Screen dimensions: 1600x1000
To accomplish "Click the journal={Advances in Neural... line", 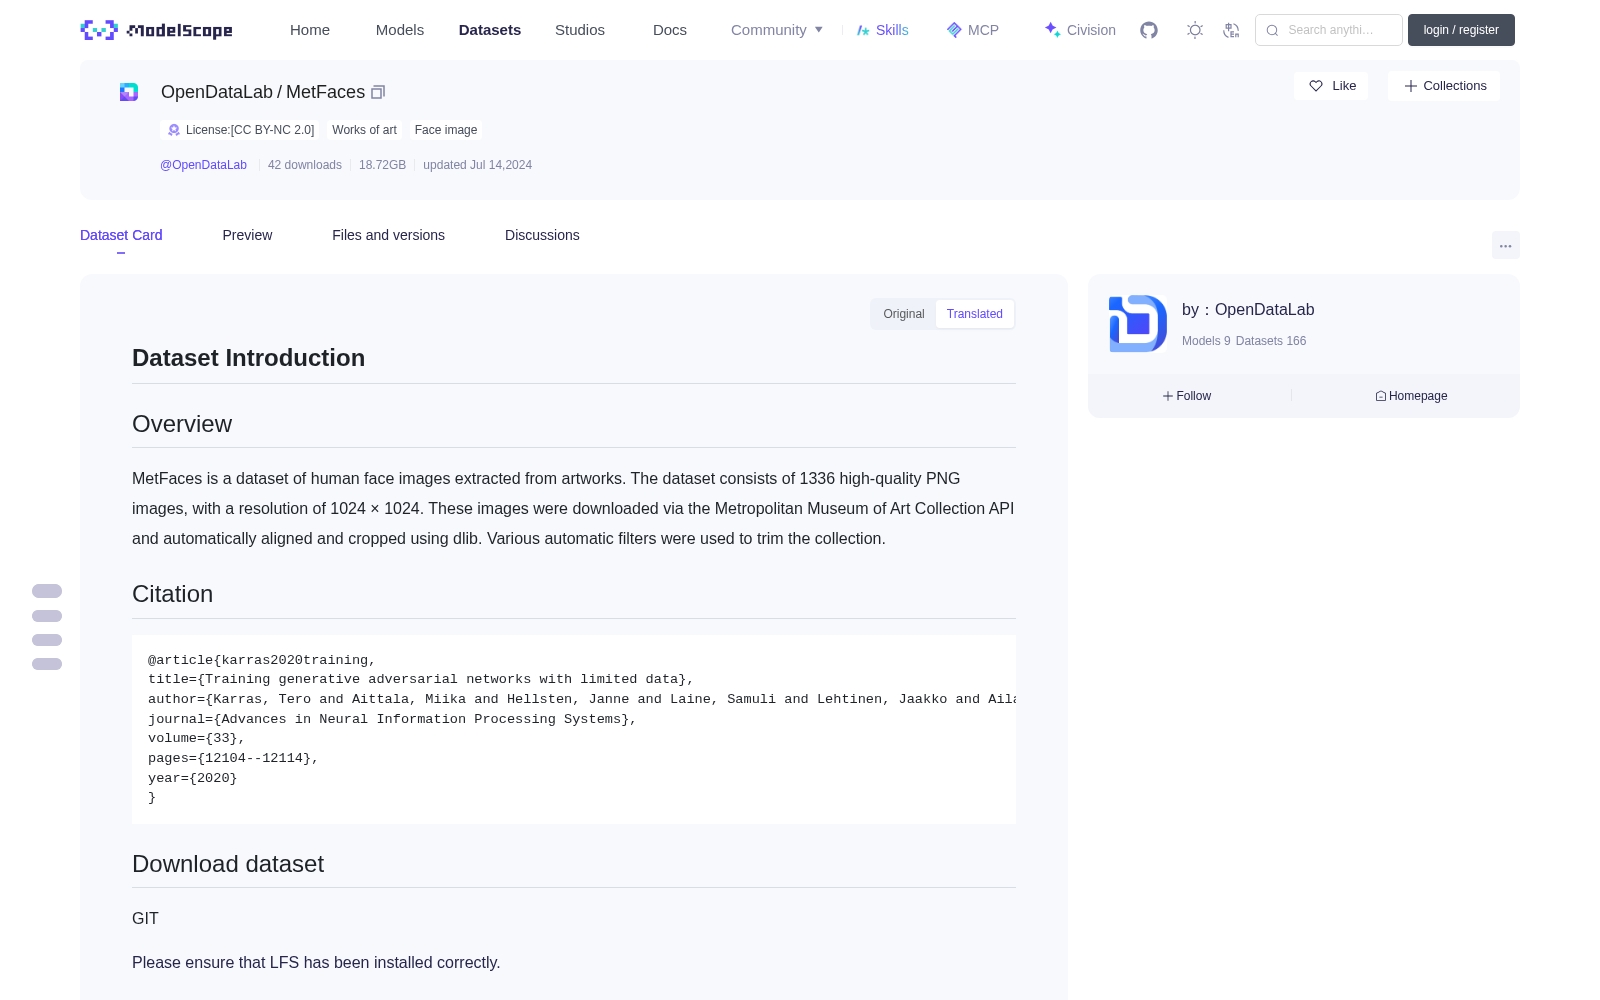I will point(392,719).
